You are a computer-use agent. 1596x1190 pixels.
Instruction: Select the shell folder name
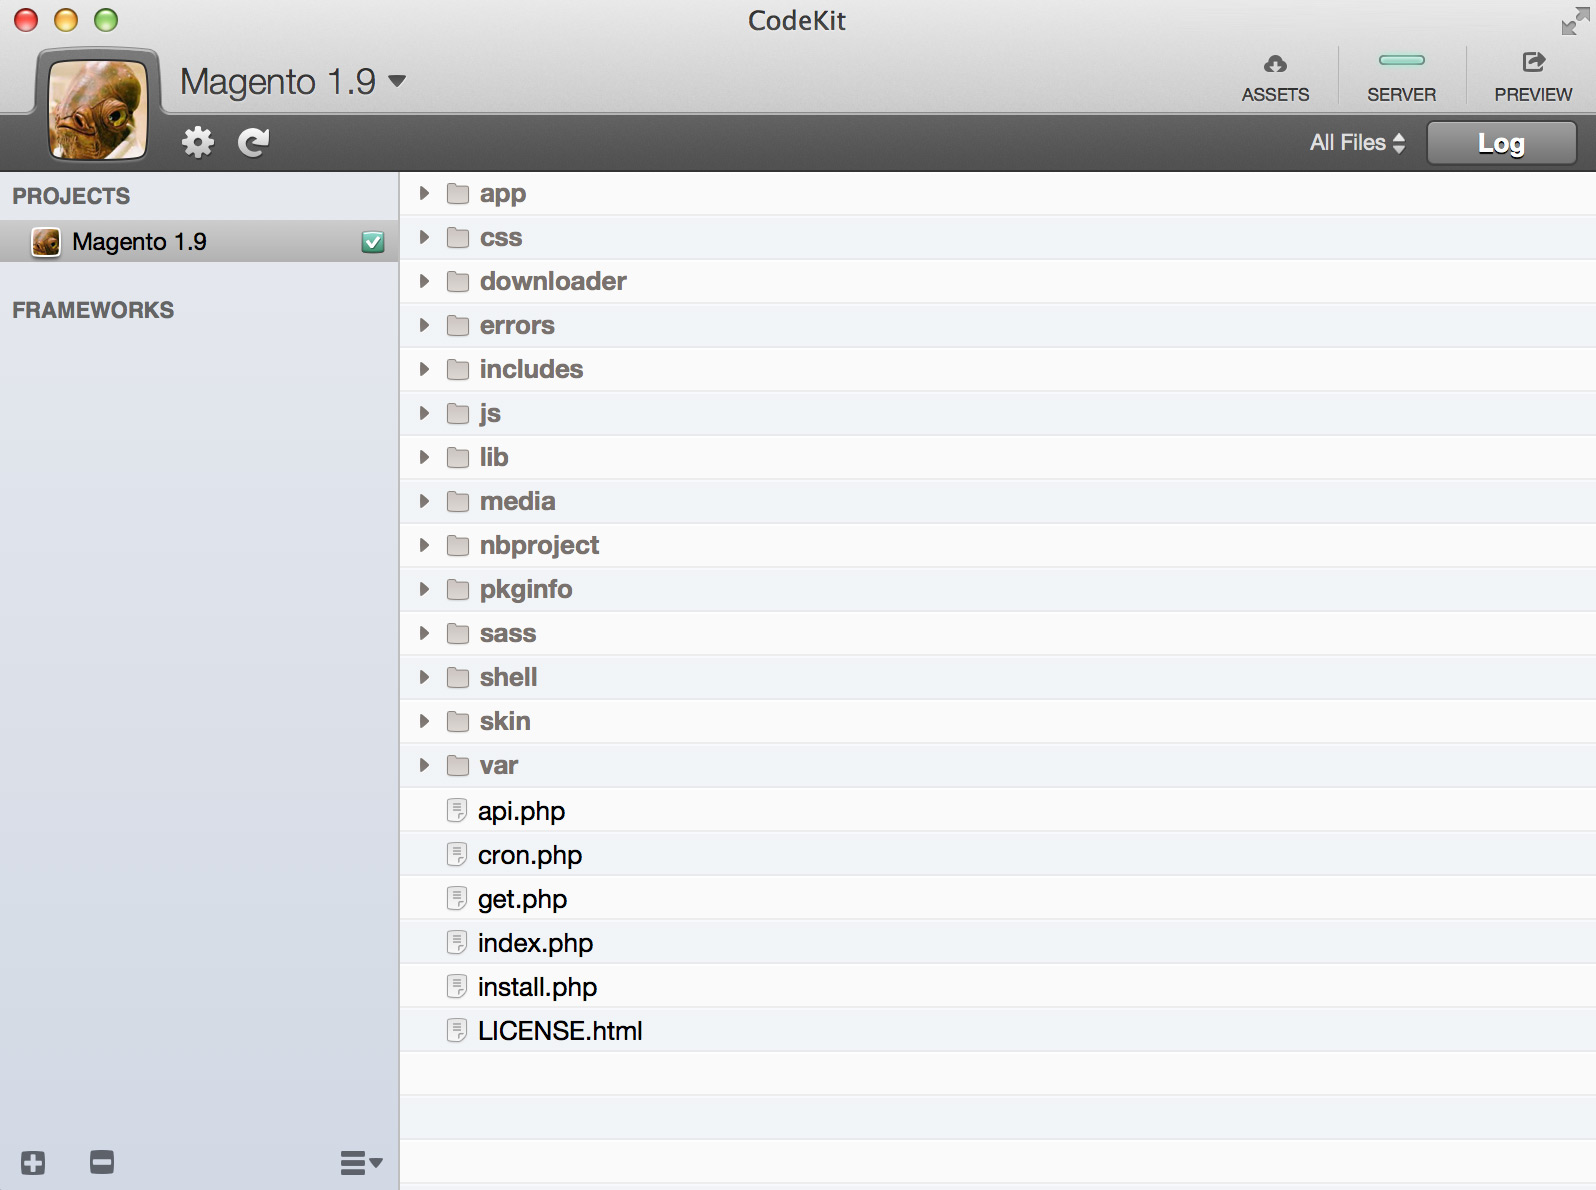tap(508, 677)
